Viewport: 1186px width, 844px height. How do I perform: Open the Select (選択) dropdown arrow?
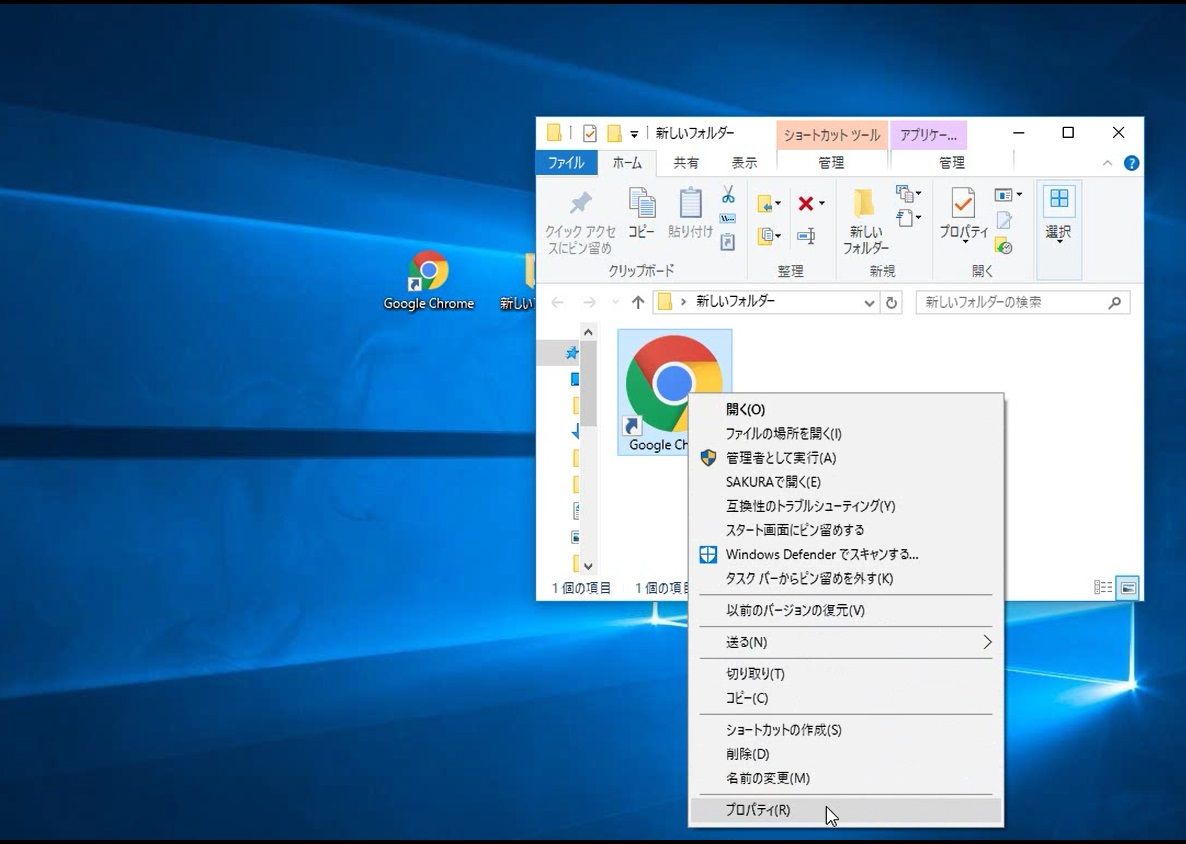[x=1059, y=242]
